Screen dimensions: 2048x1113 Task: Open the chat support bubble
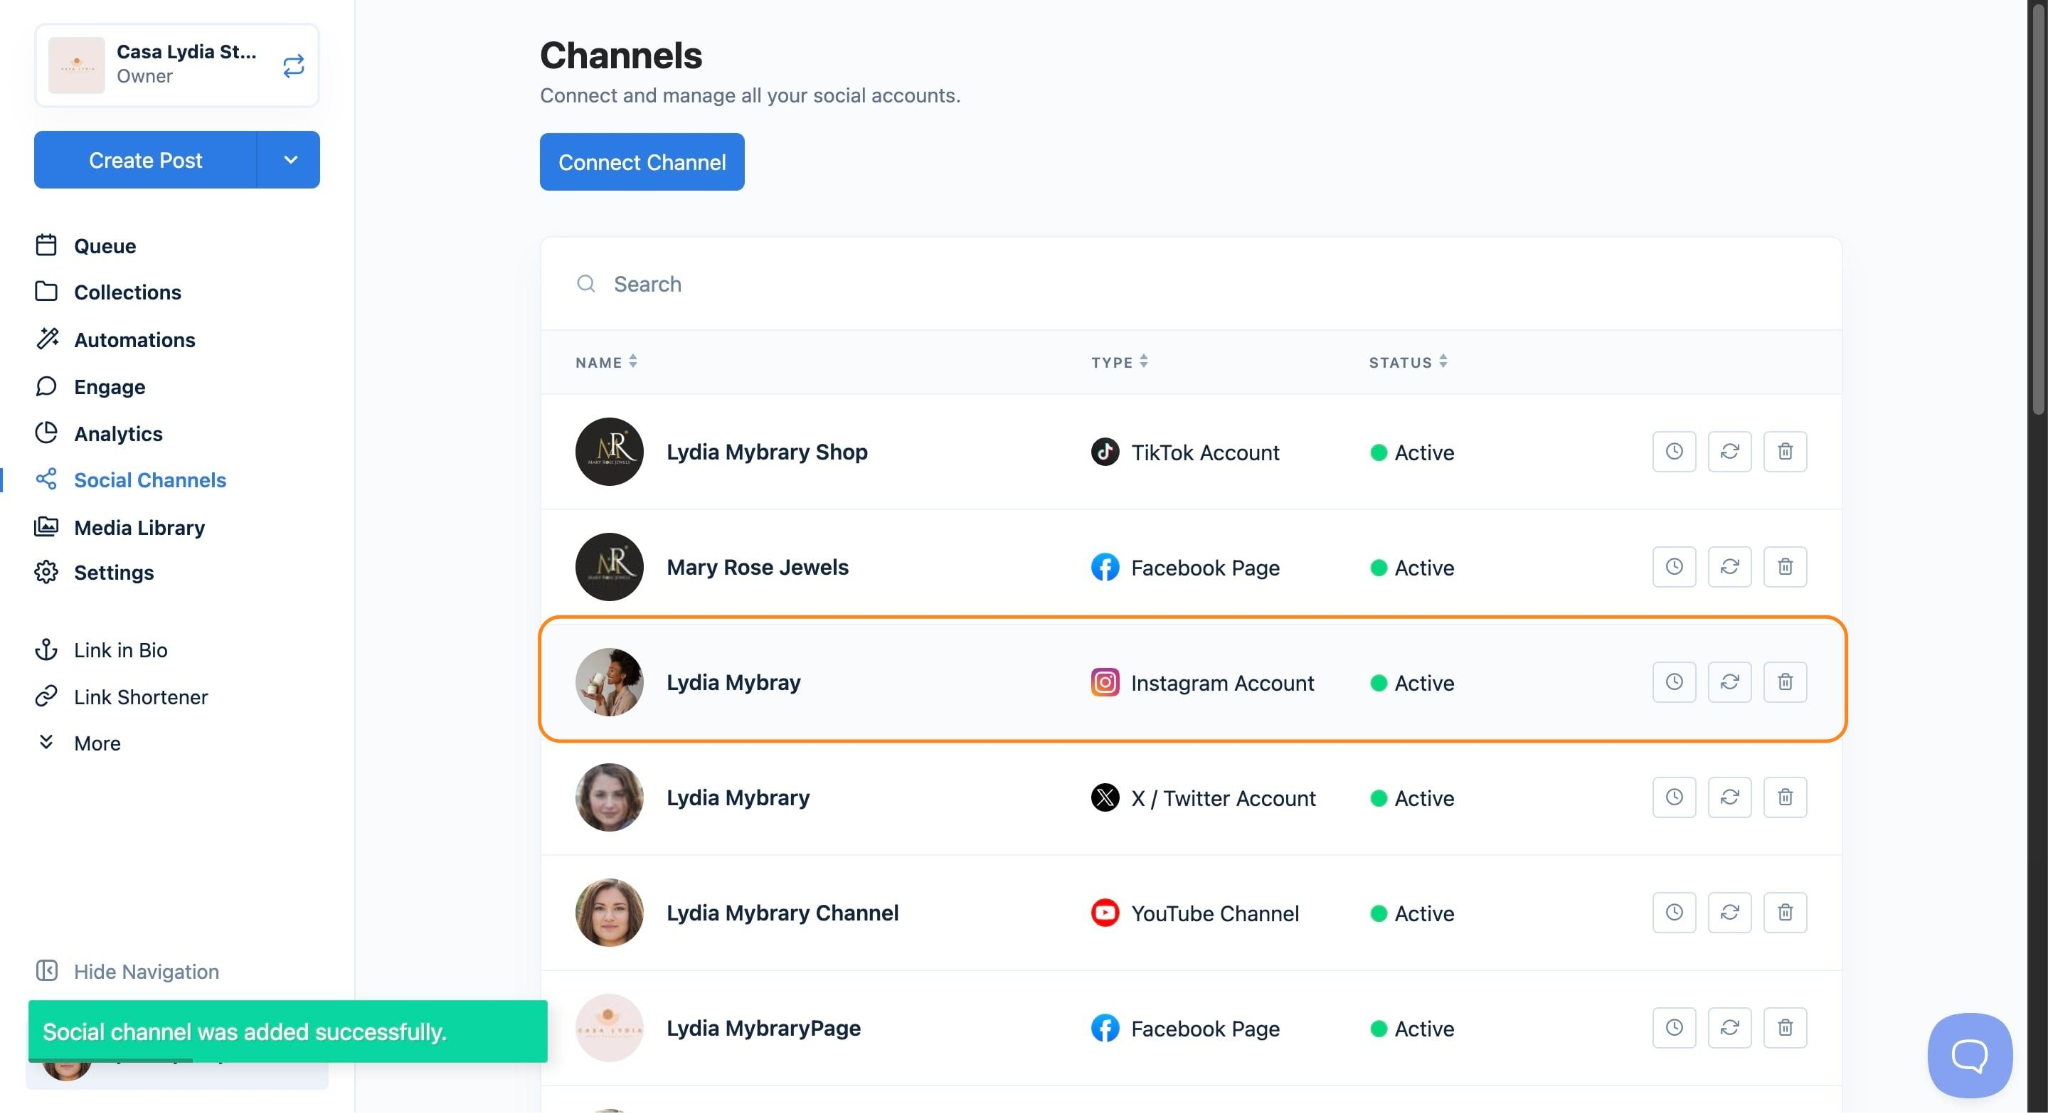[1969, 1055]
